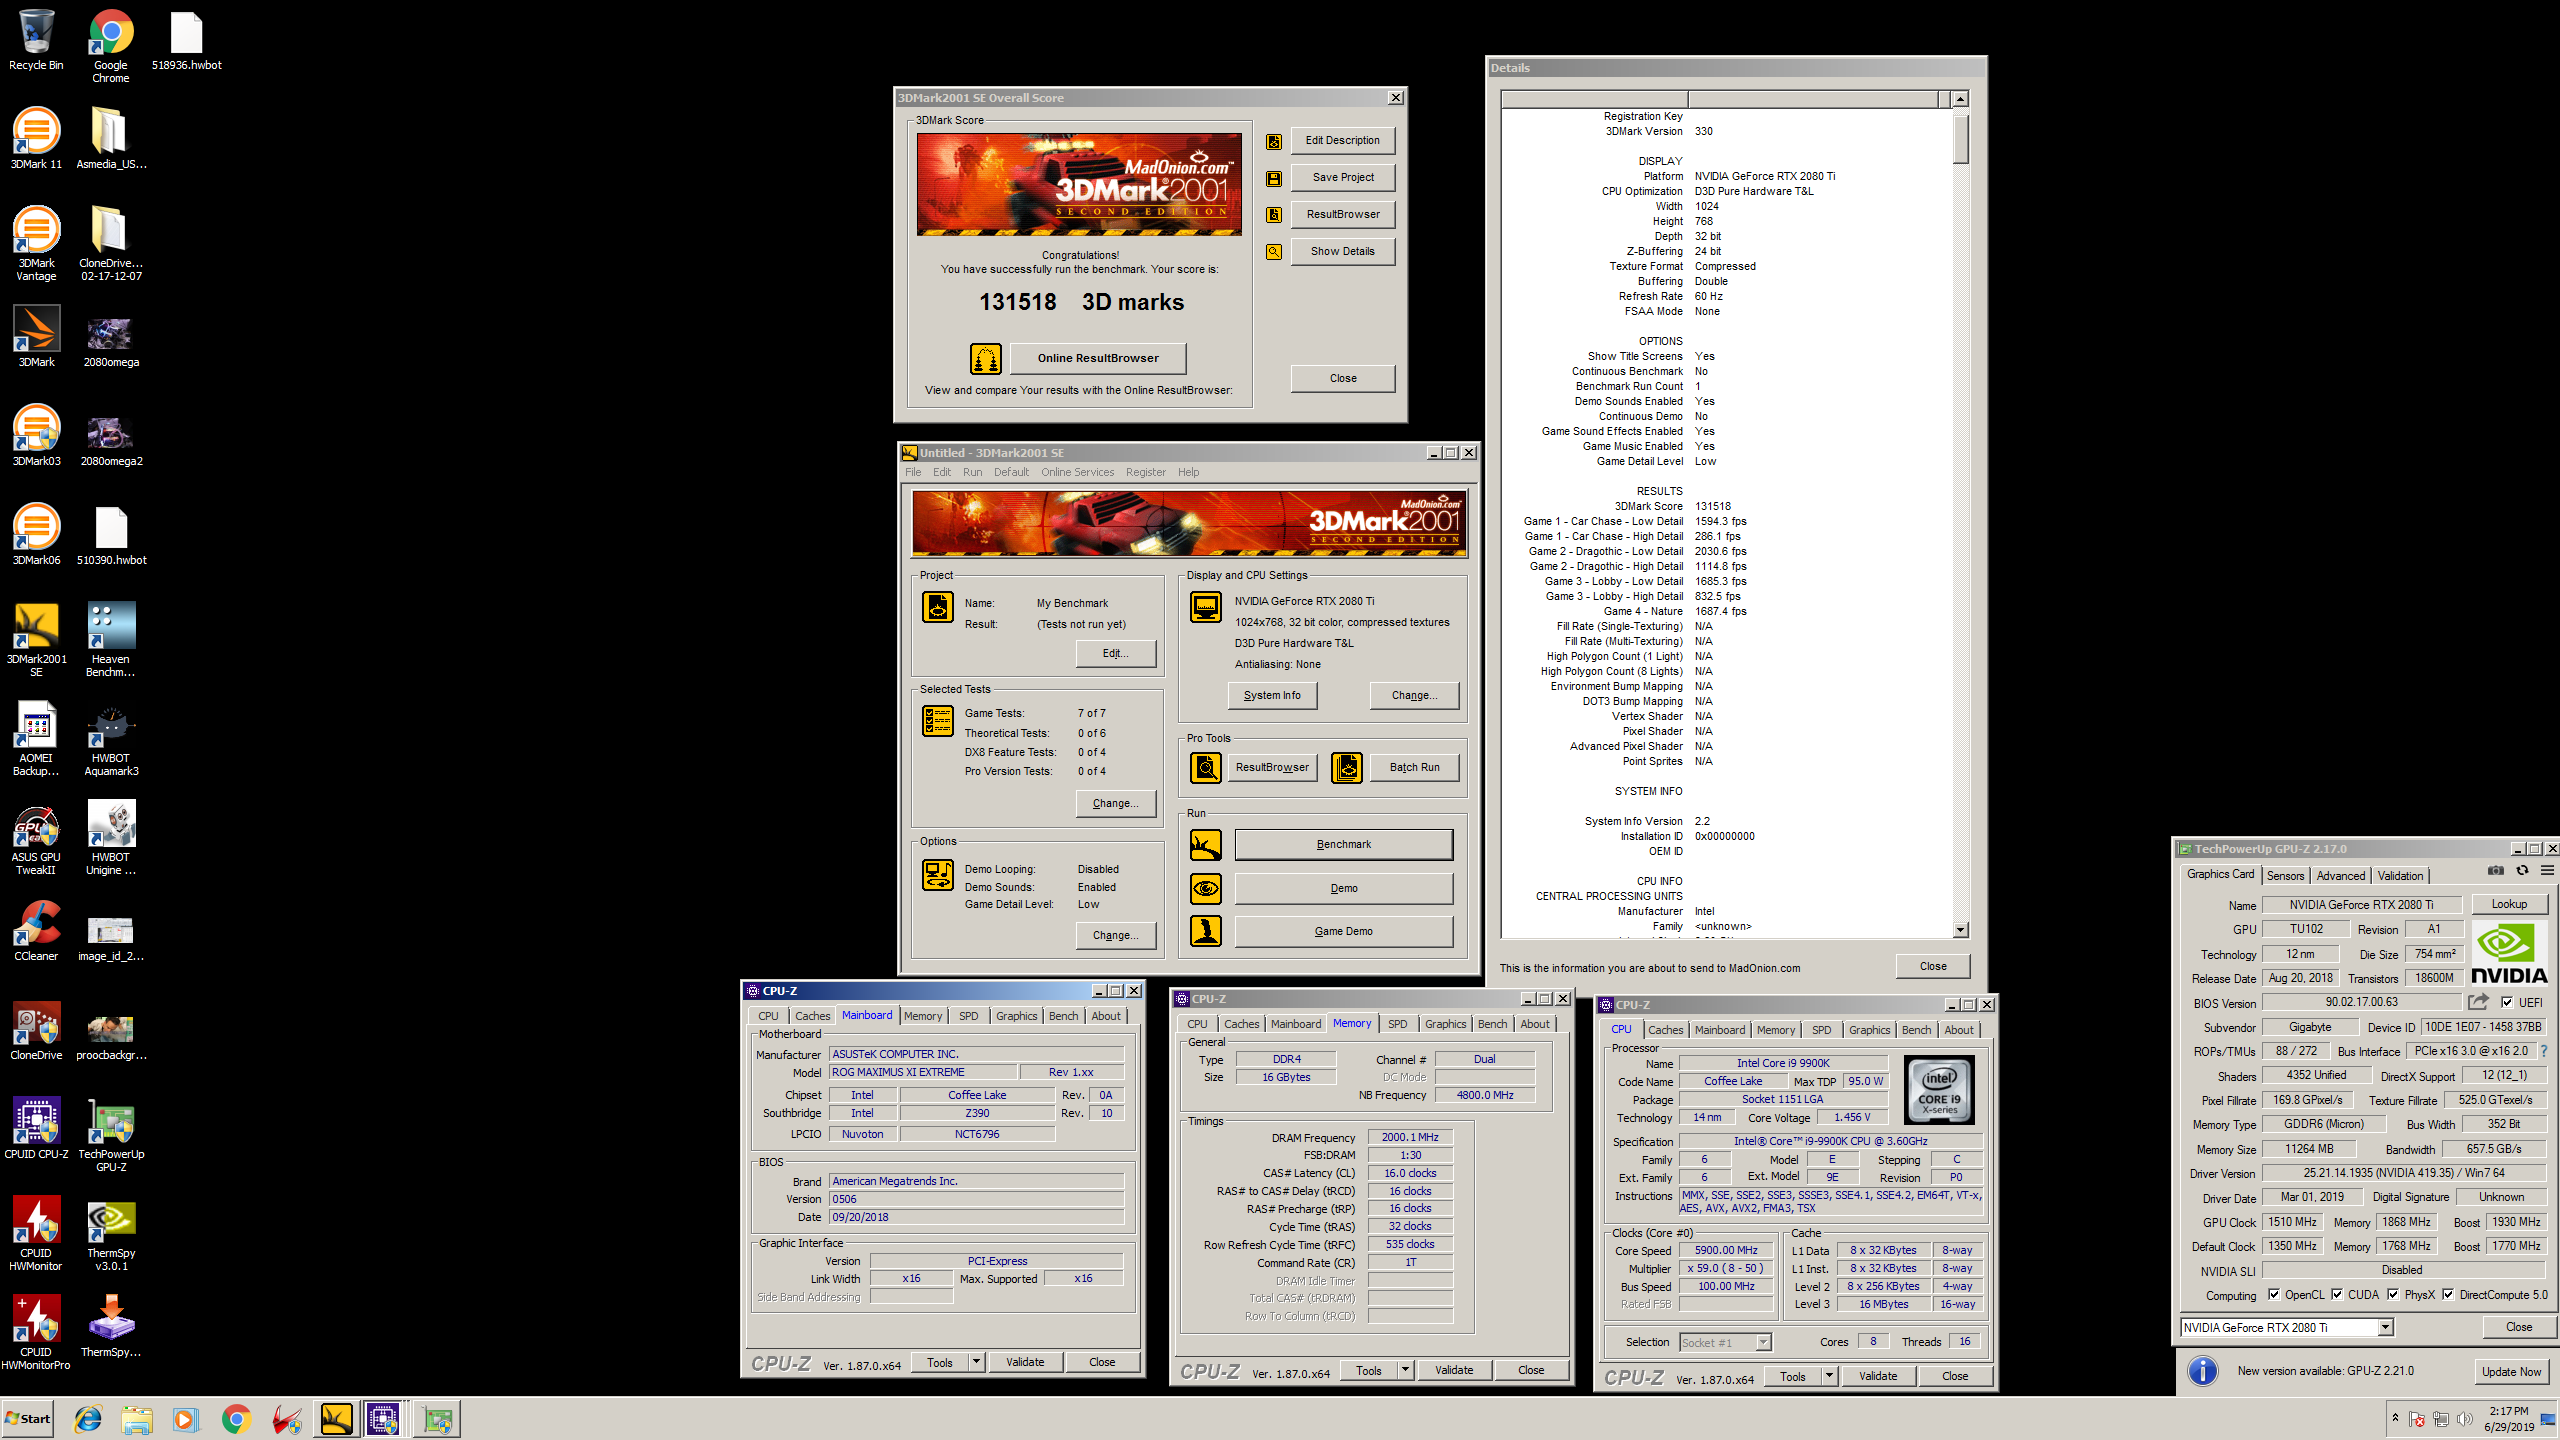Screen dimensions: 2560x1440
Task: Click the Project icon in 3DMark2001 window
Action: (937, 607)
